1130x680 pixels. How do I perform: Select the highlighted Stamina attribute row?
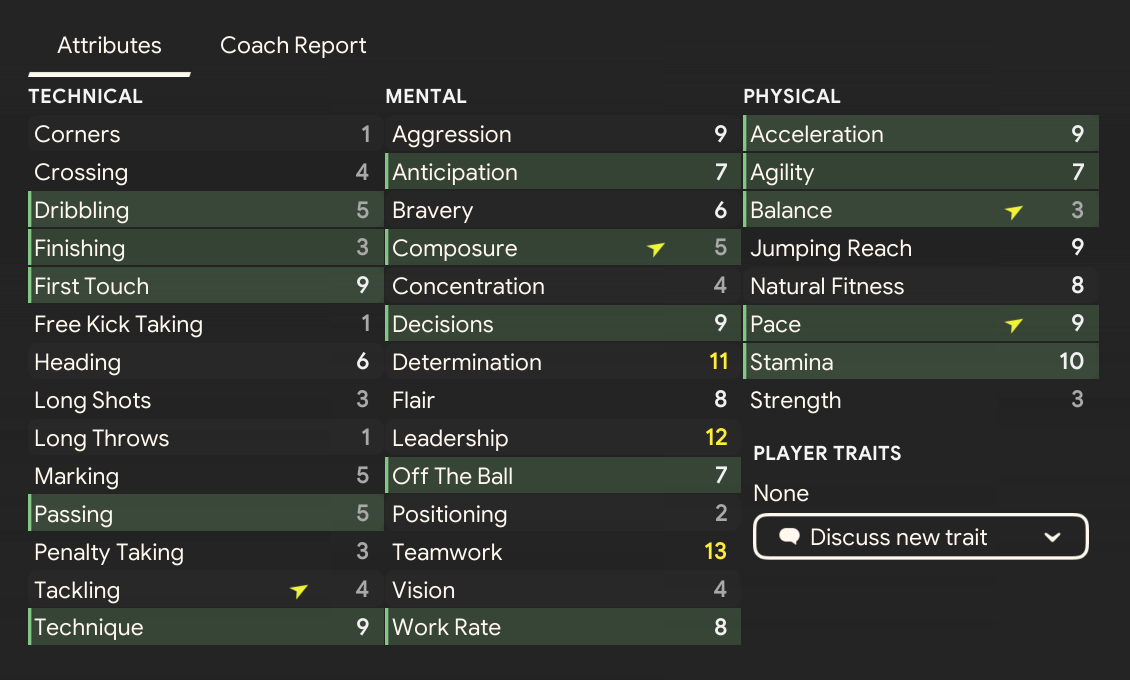coord(920,362)
